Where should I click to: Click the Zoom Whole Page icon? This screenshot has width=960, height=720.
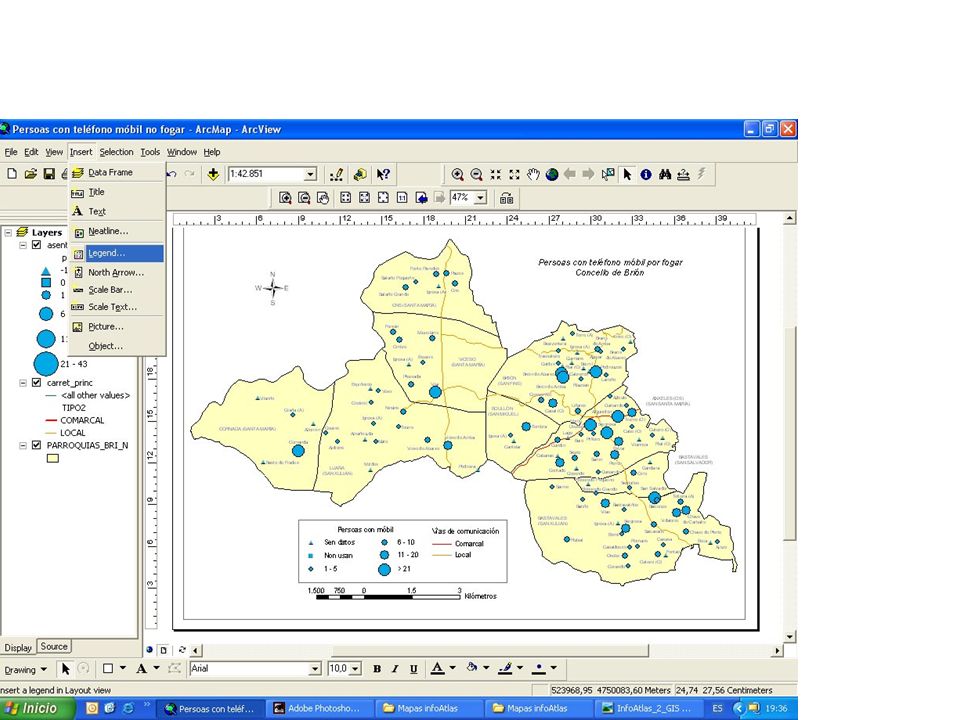[x=383, y=198]
